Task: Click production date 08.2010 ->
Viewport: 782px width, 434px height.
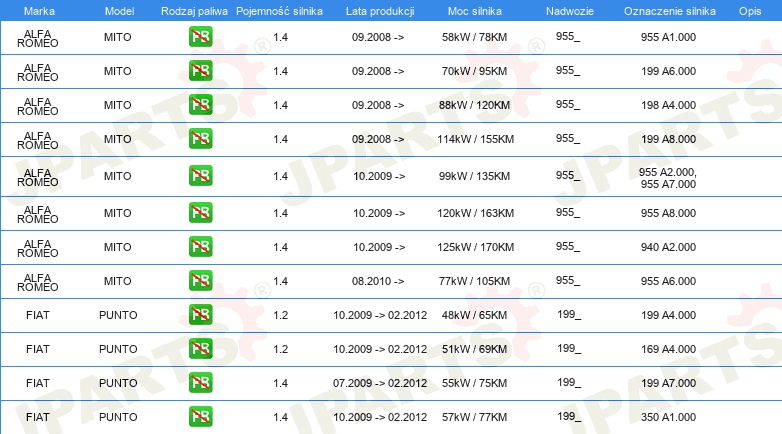Action: [378, 281]
